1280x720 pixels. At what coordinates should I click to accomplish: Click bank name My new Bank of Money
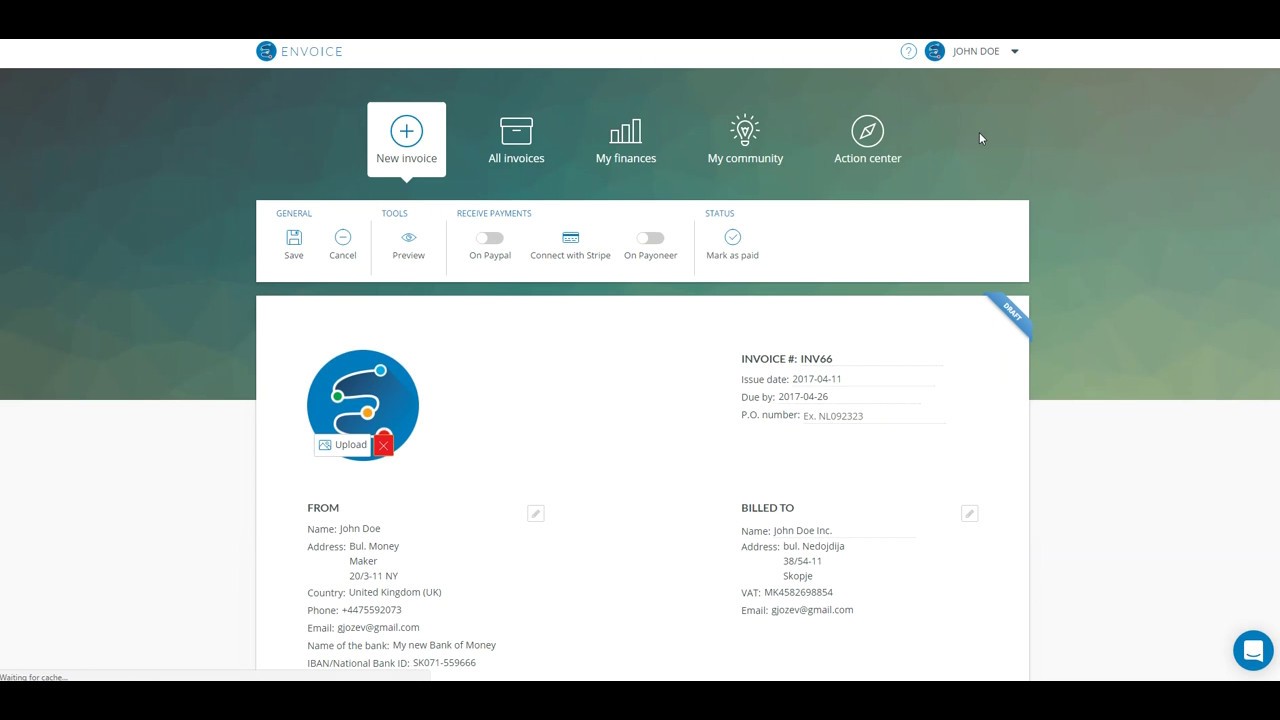[x=444, y=645]
